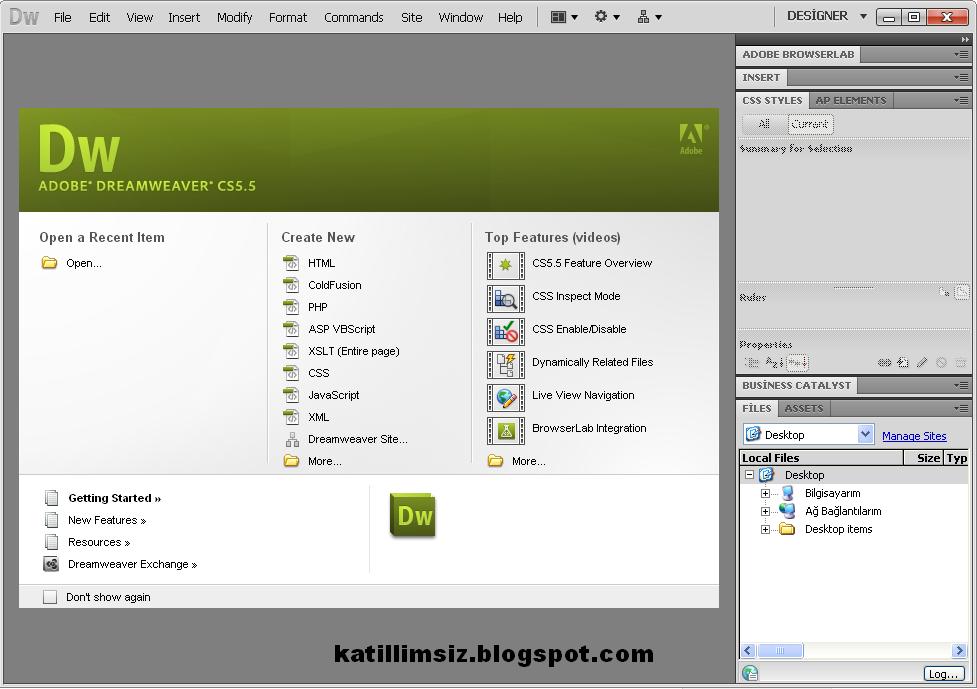Click the Files scrollbar right arrow
This screenshot has height=689, width=977.
(x=960, y=650)
